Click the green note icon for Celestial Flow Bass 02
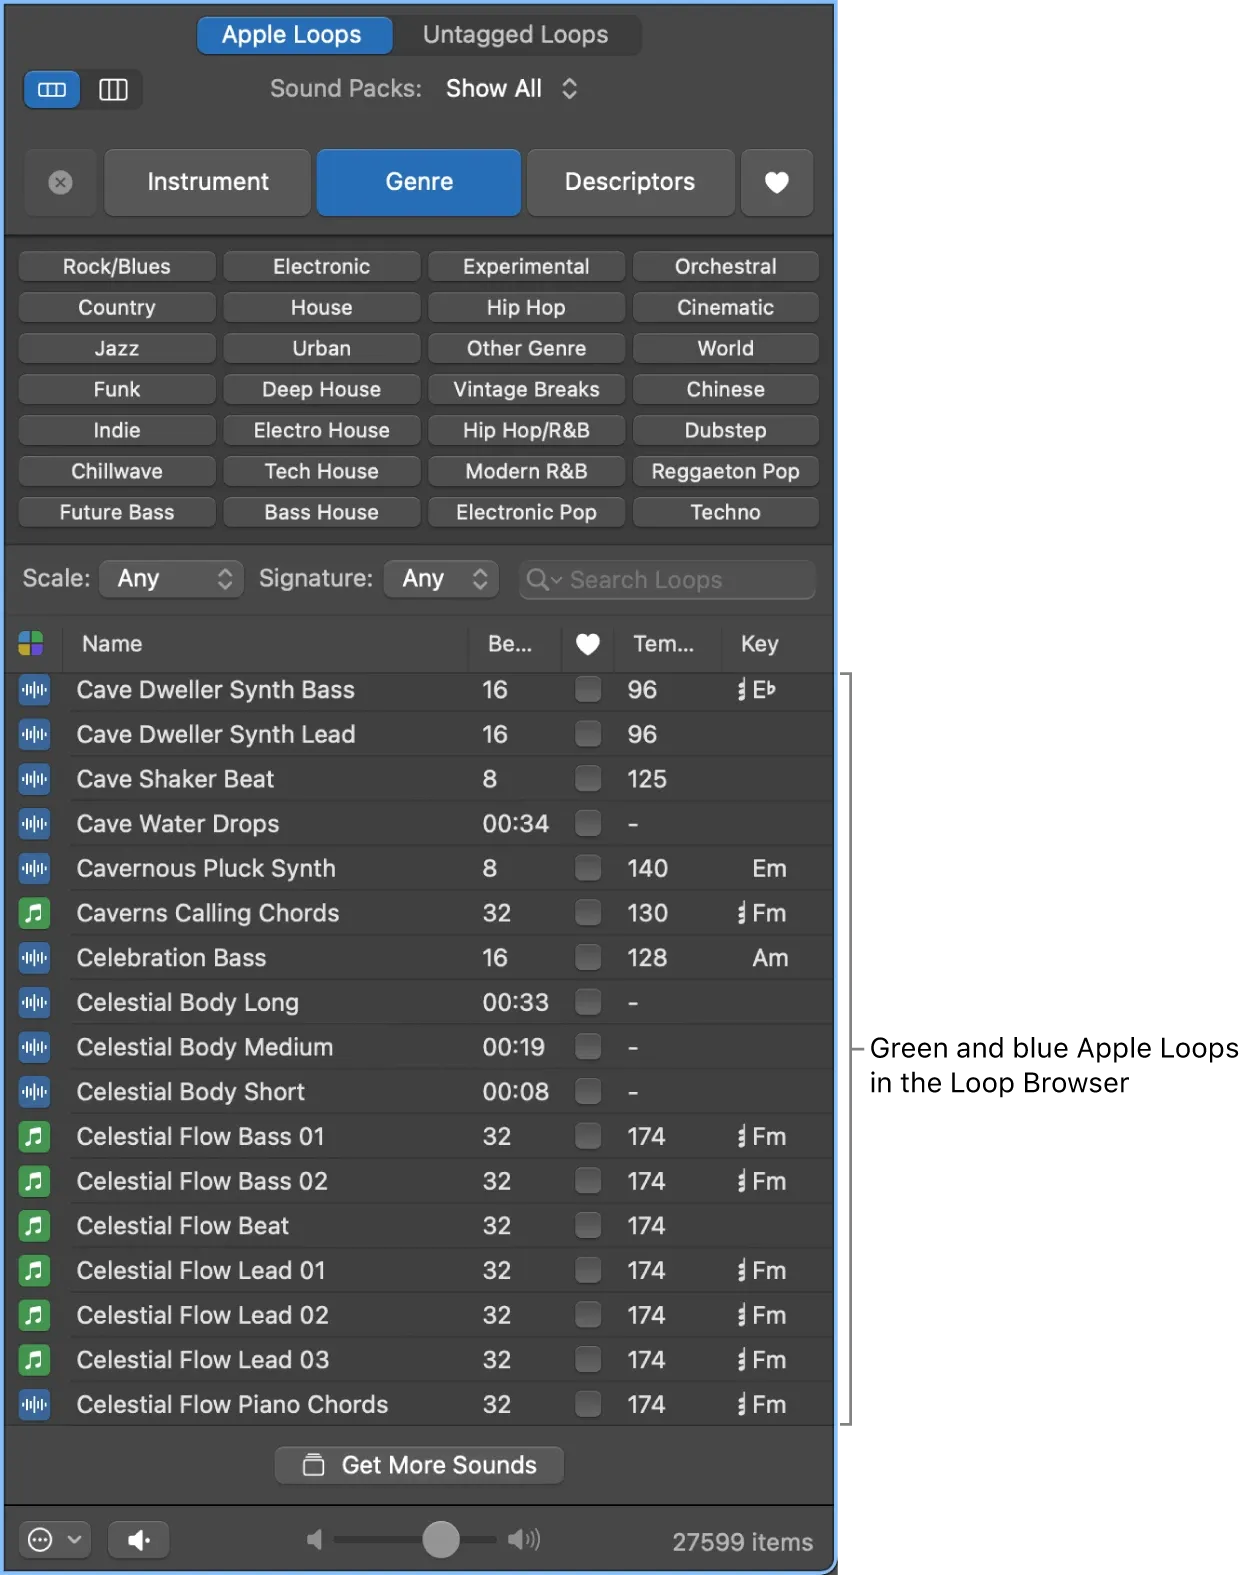This screenshot has height=1578, width=1250. tap(34, 1181)
